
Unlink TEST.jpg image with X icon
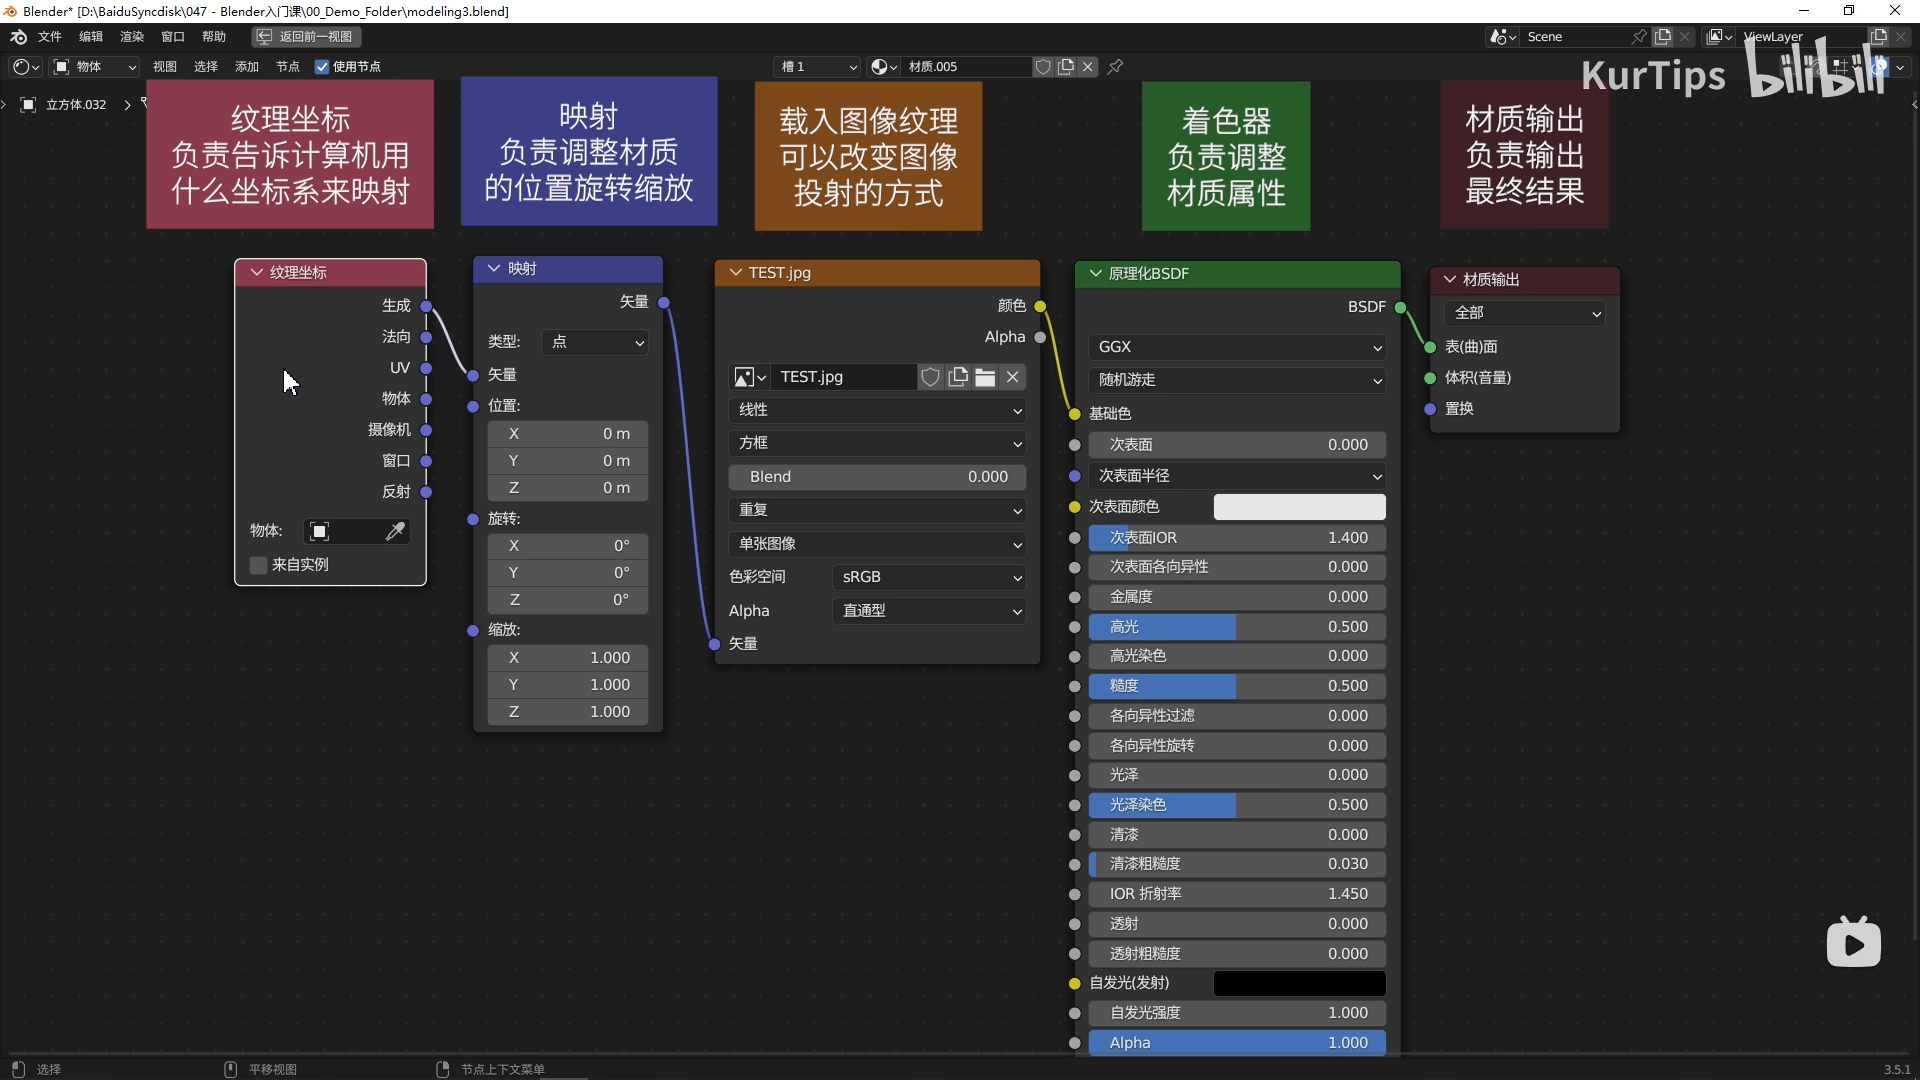[x=1013, y=377]
